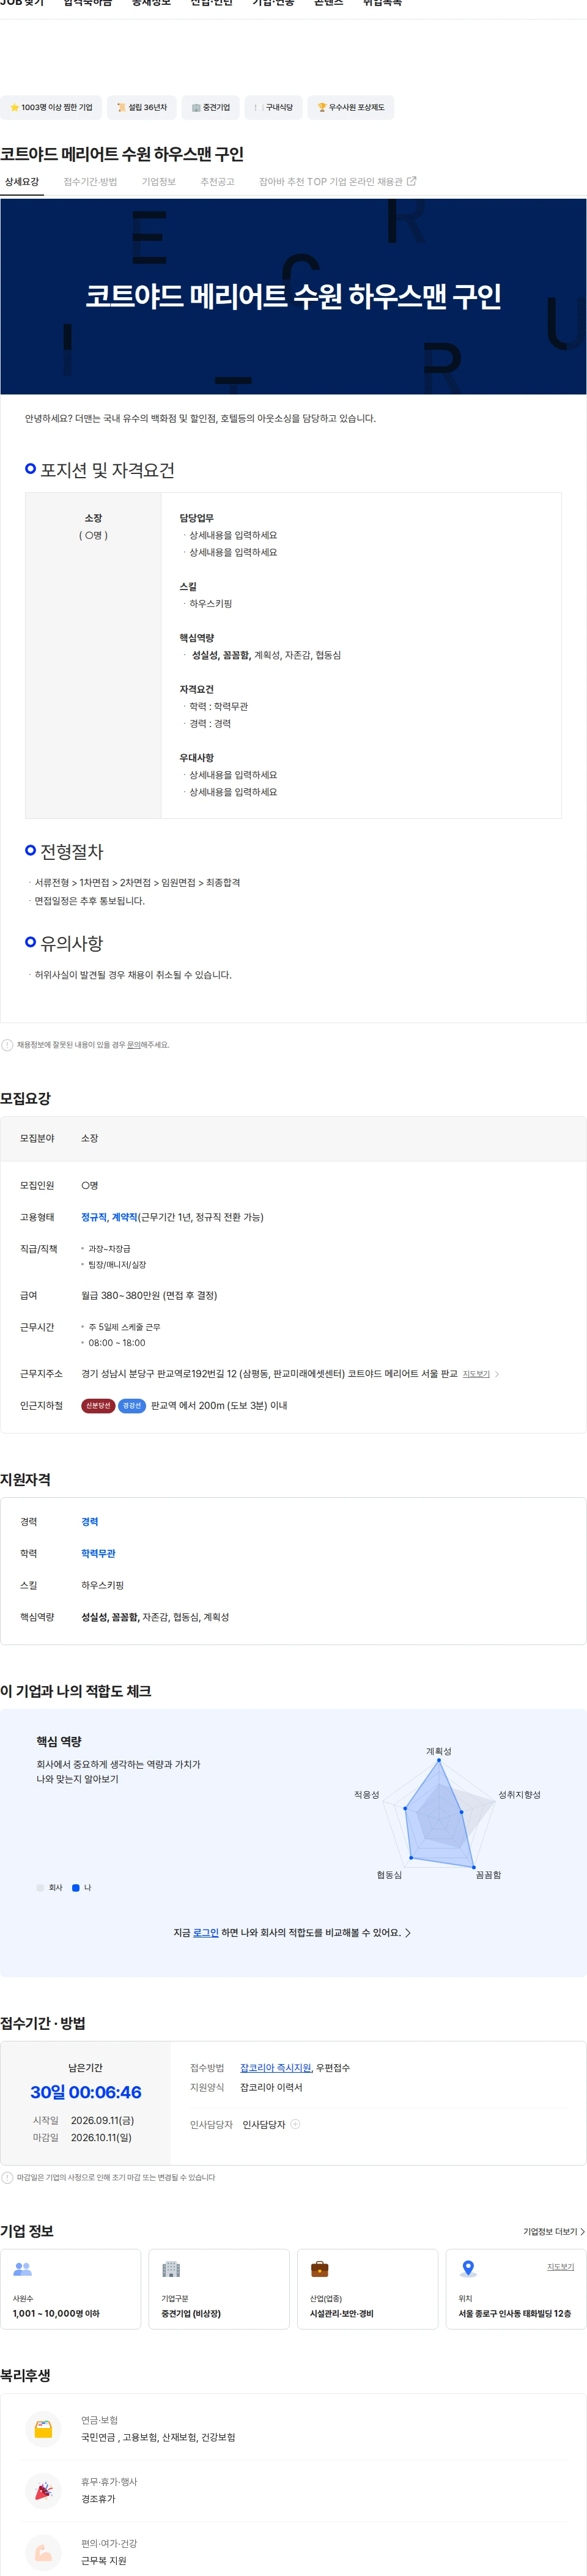Click the 나 legend swatch
The width and height of the screenshot is (587, 2576).
pyautogui.click(x=76, y=1887)
